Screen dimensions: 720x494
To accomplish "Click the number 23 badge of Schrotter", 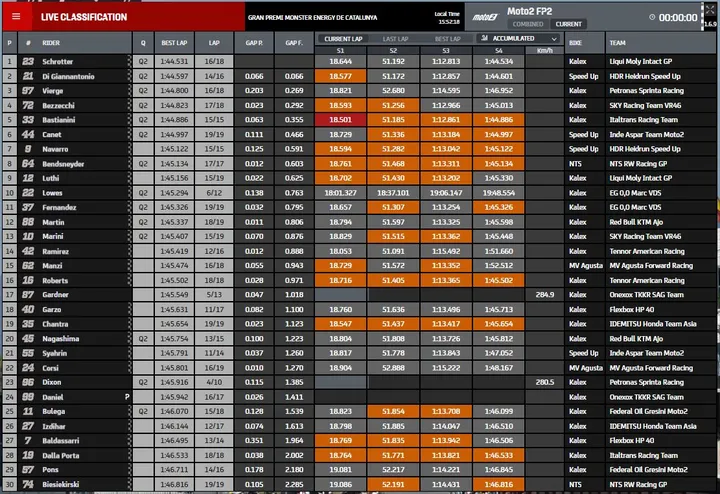I will coord(28,62).
